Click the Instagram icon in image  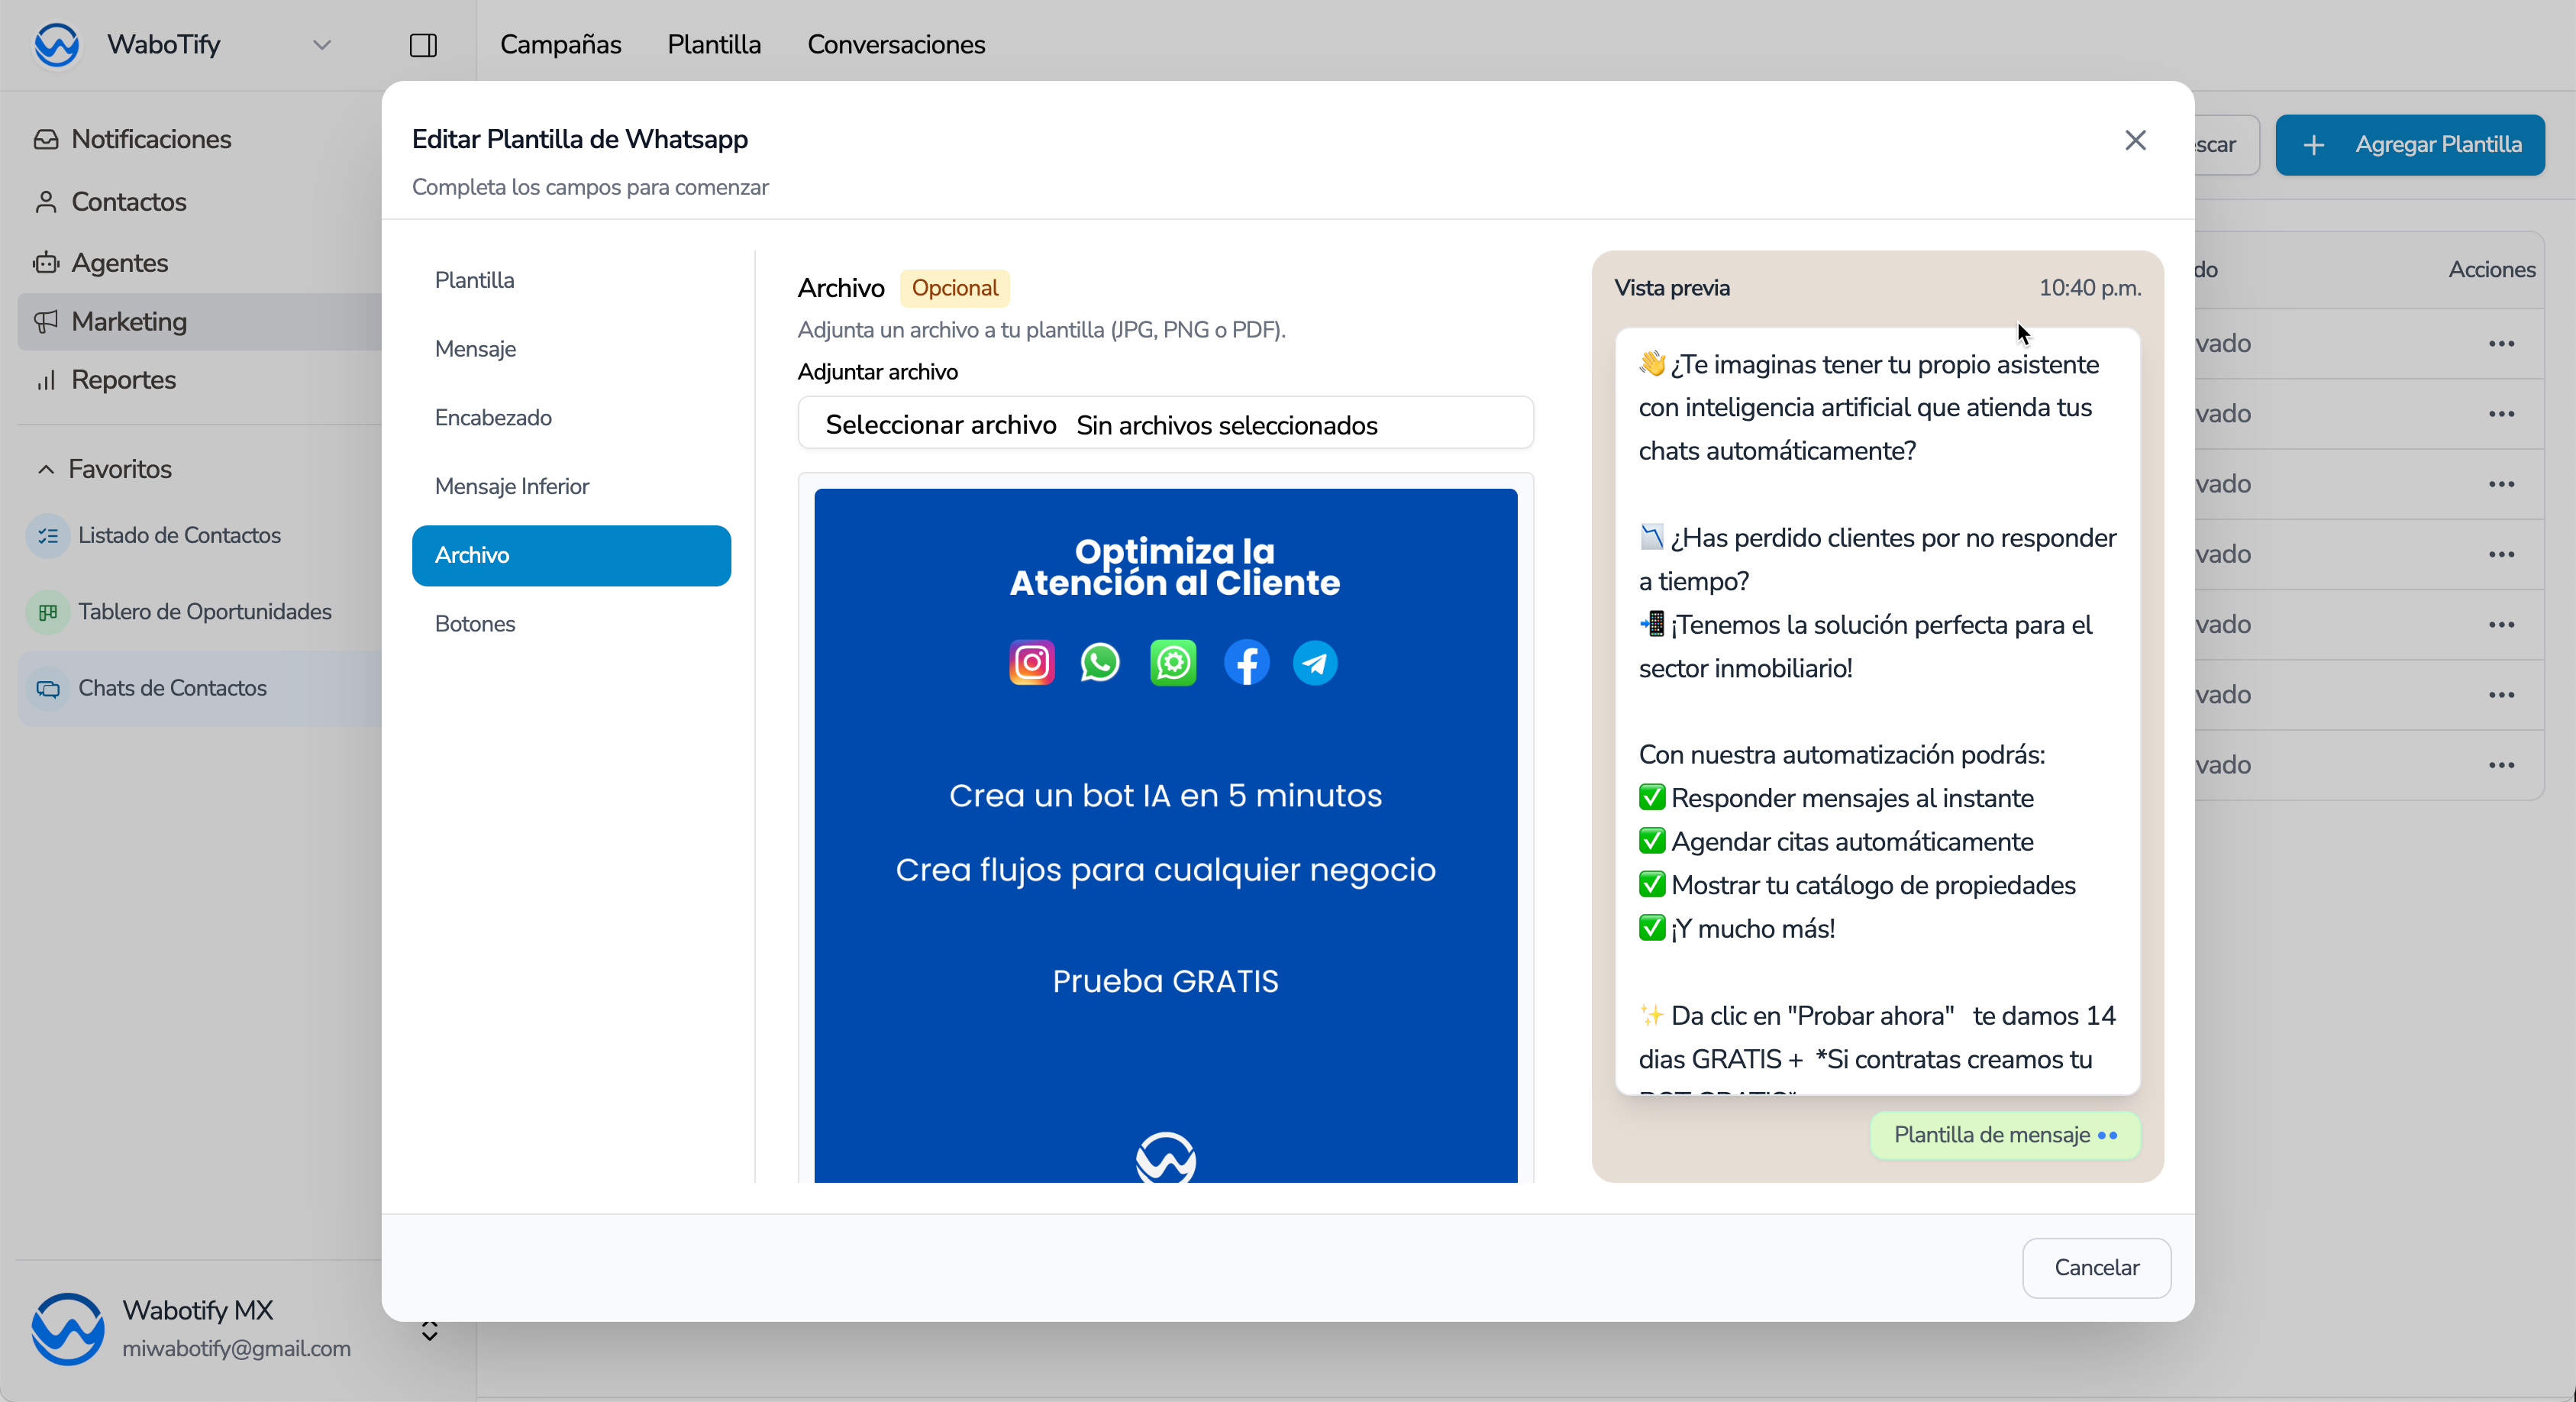[1031, 663]
